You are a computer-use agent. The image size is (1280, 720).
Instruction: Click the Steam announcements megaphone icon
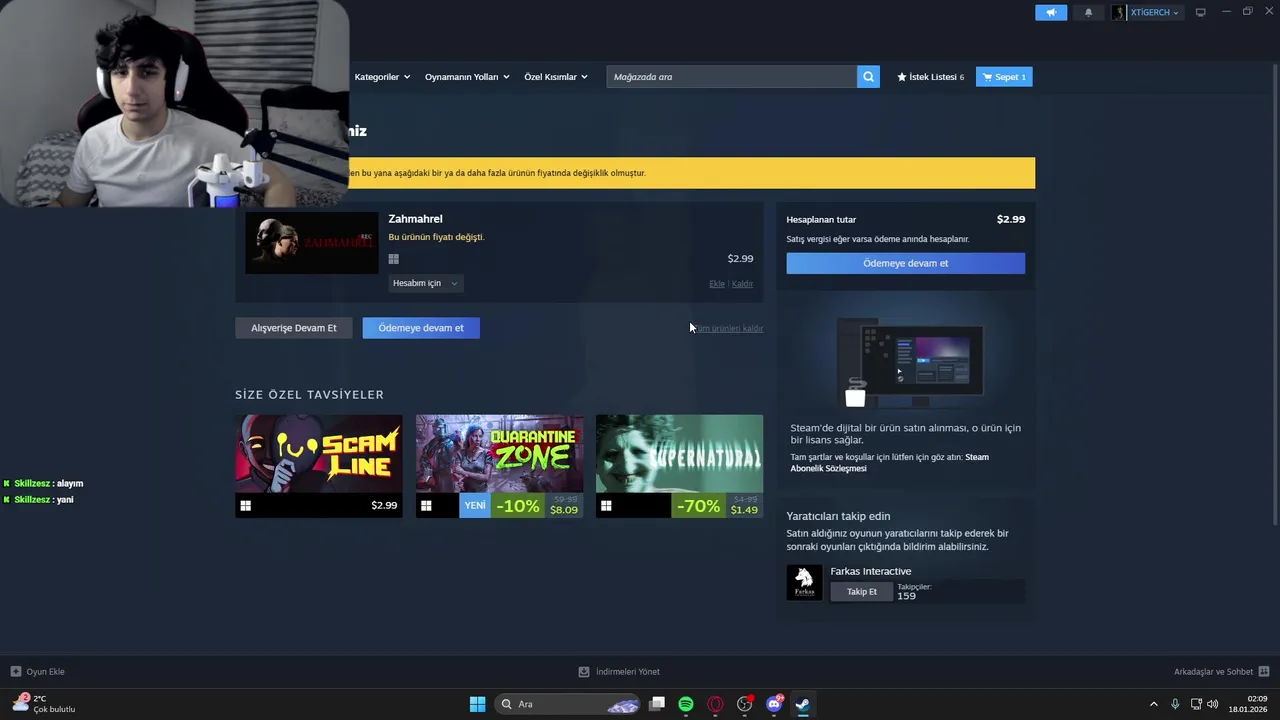[x=1051, y=12]
